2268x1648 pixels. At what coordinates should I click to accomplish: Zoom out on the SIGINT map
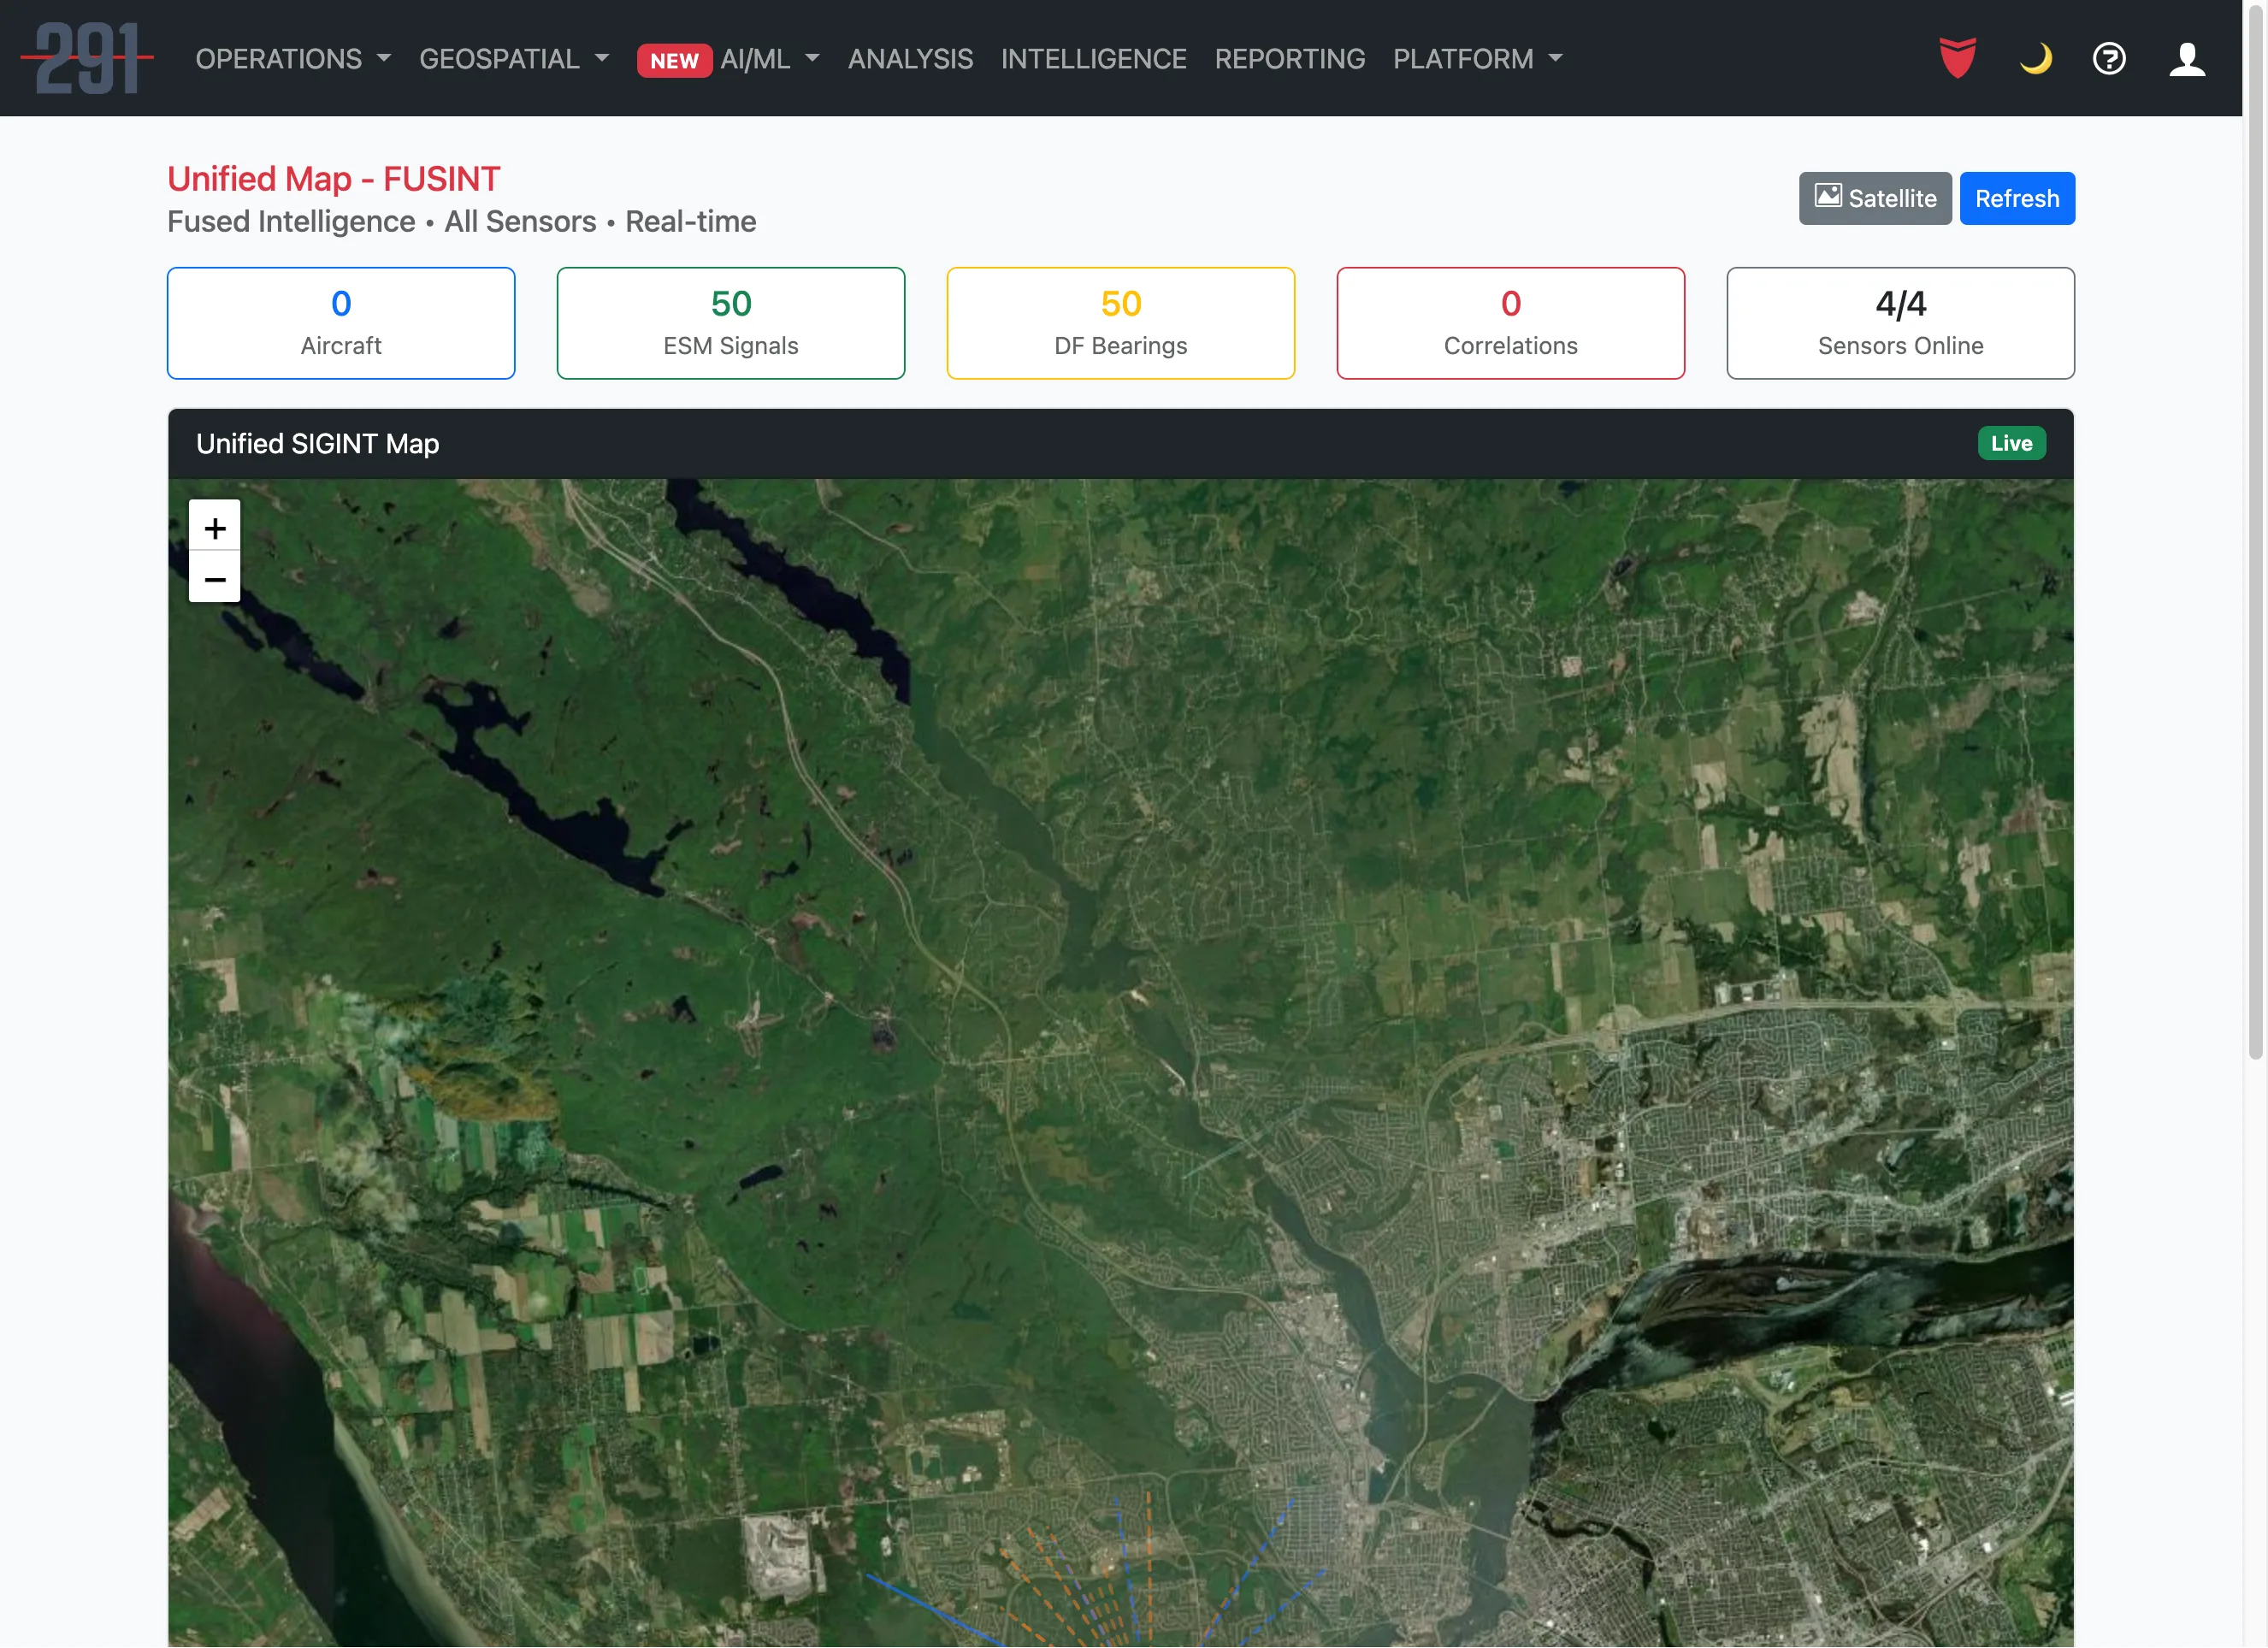[x=214, y=579]
